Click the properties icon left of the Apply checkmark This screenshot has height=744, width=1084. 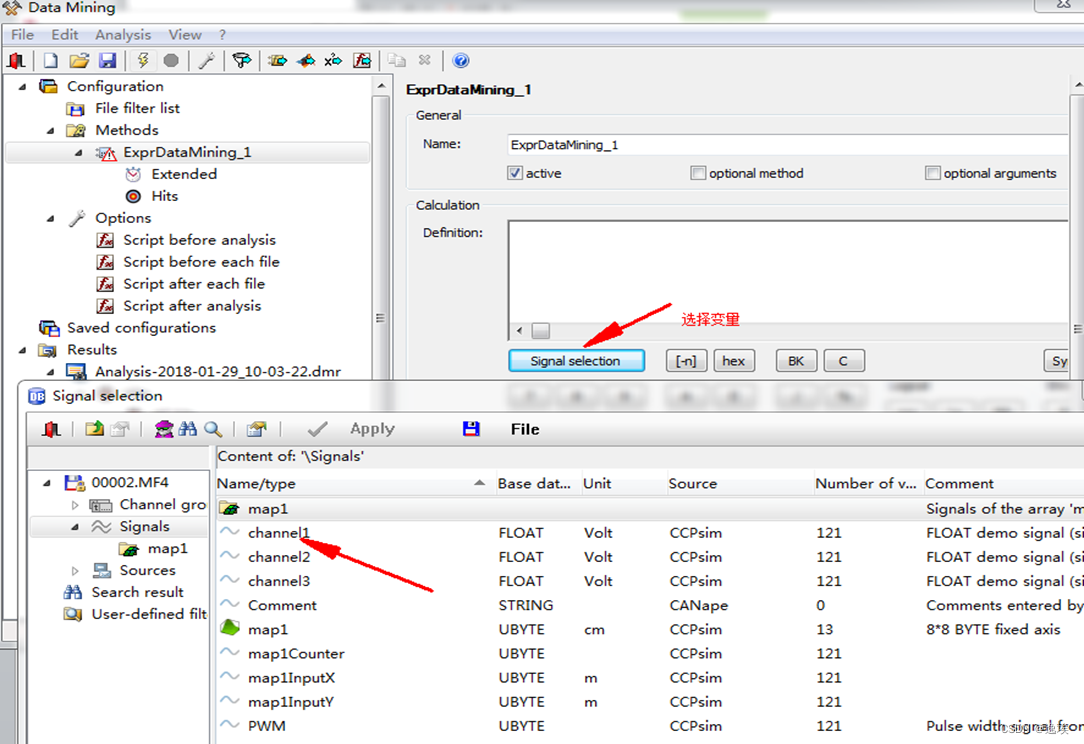point(256,429)
